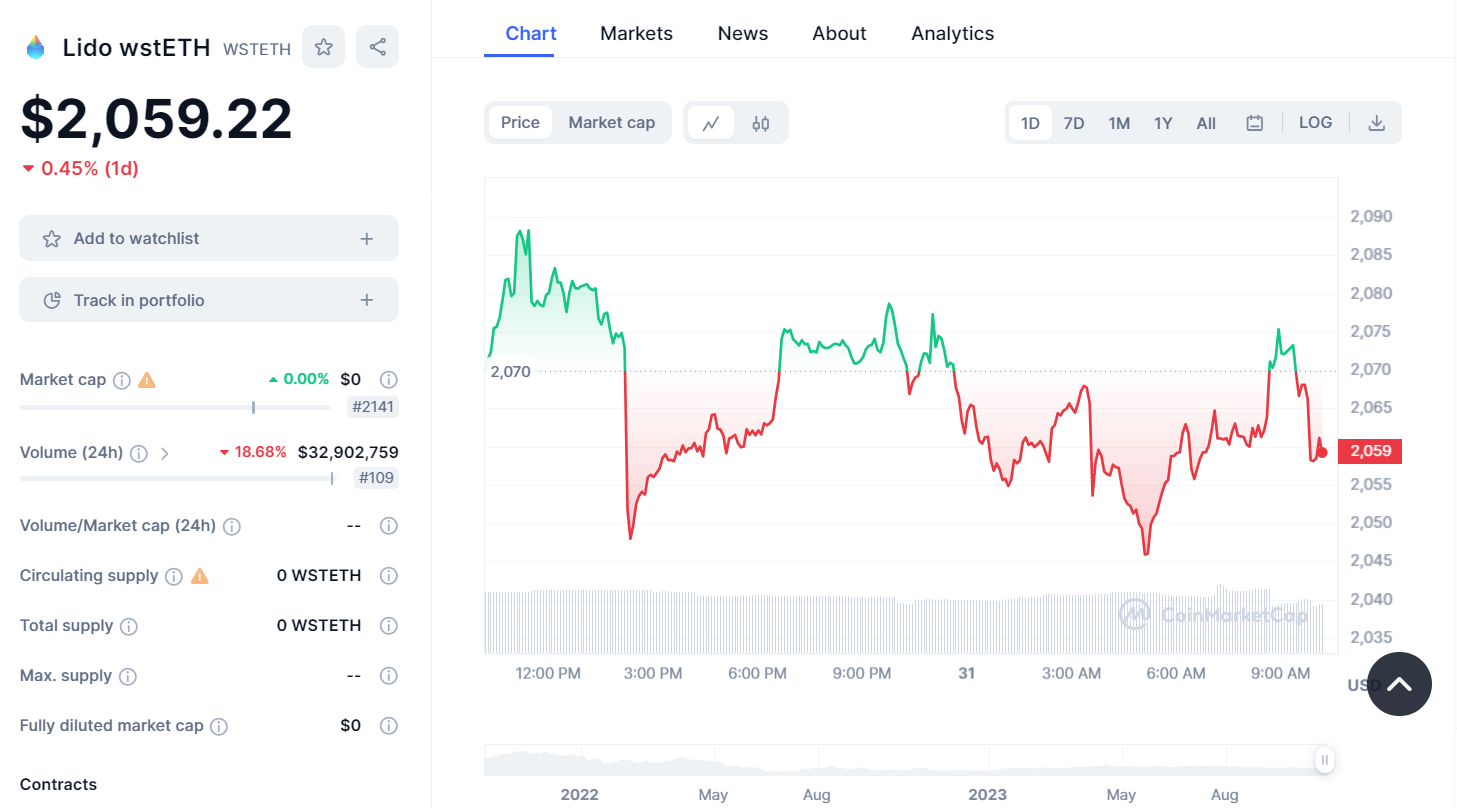
Task: Click the pie chart icon in the Track in portfolio button
Action: coord(53,300)
